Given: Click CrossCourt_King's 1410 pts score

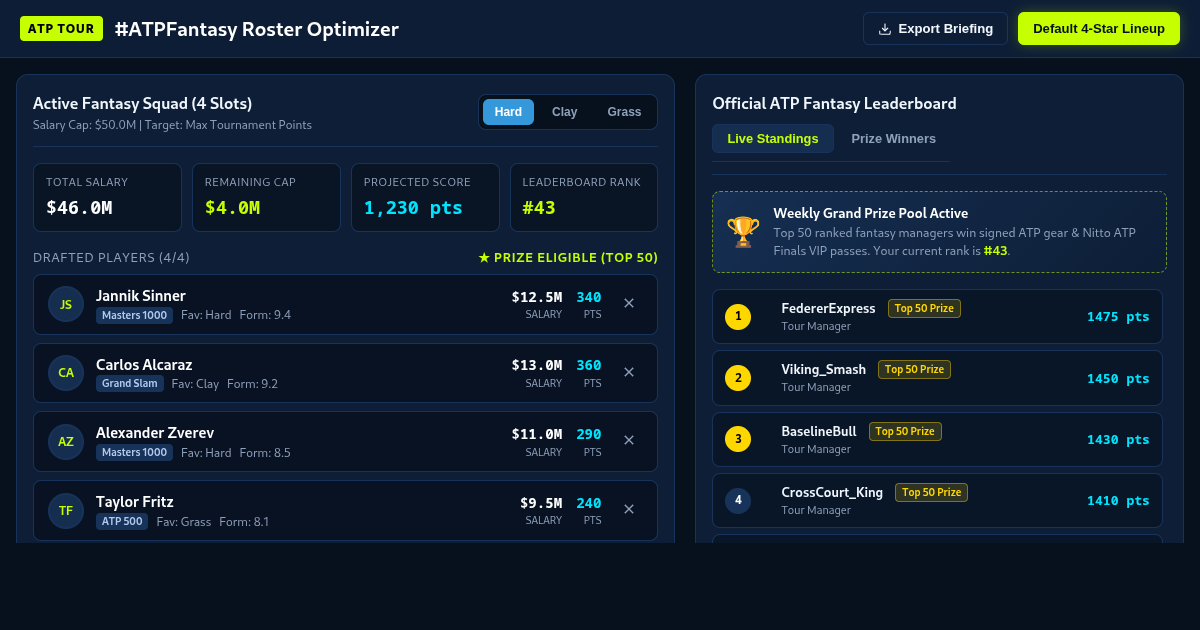Looking at the screenshot, I should pos(1118,500).
